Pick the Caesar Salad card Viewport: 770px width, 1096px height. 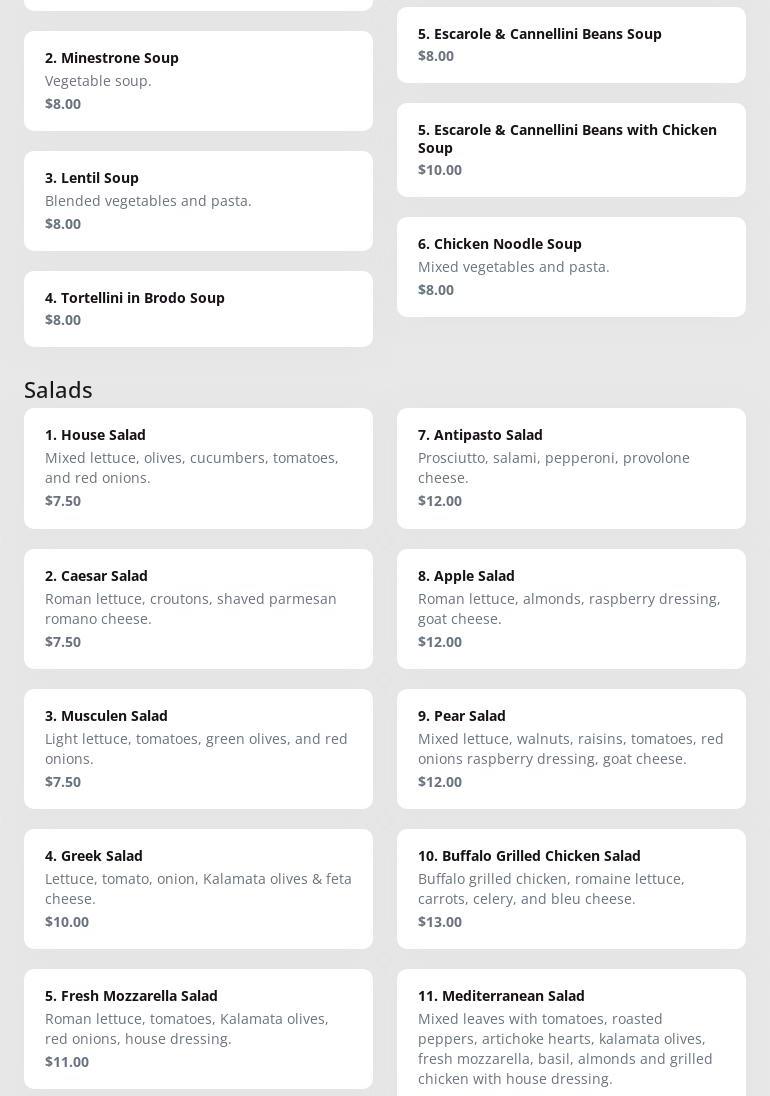[198, 608]
